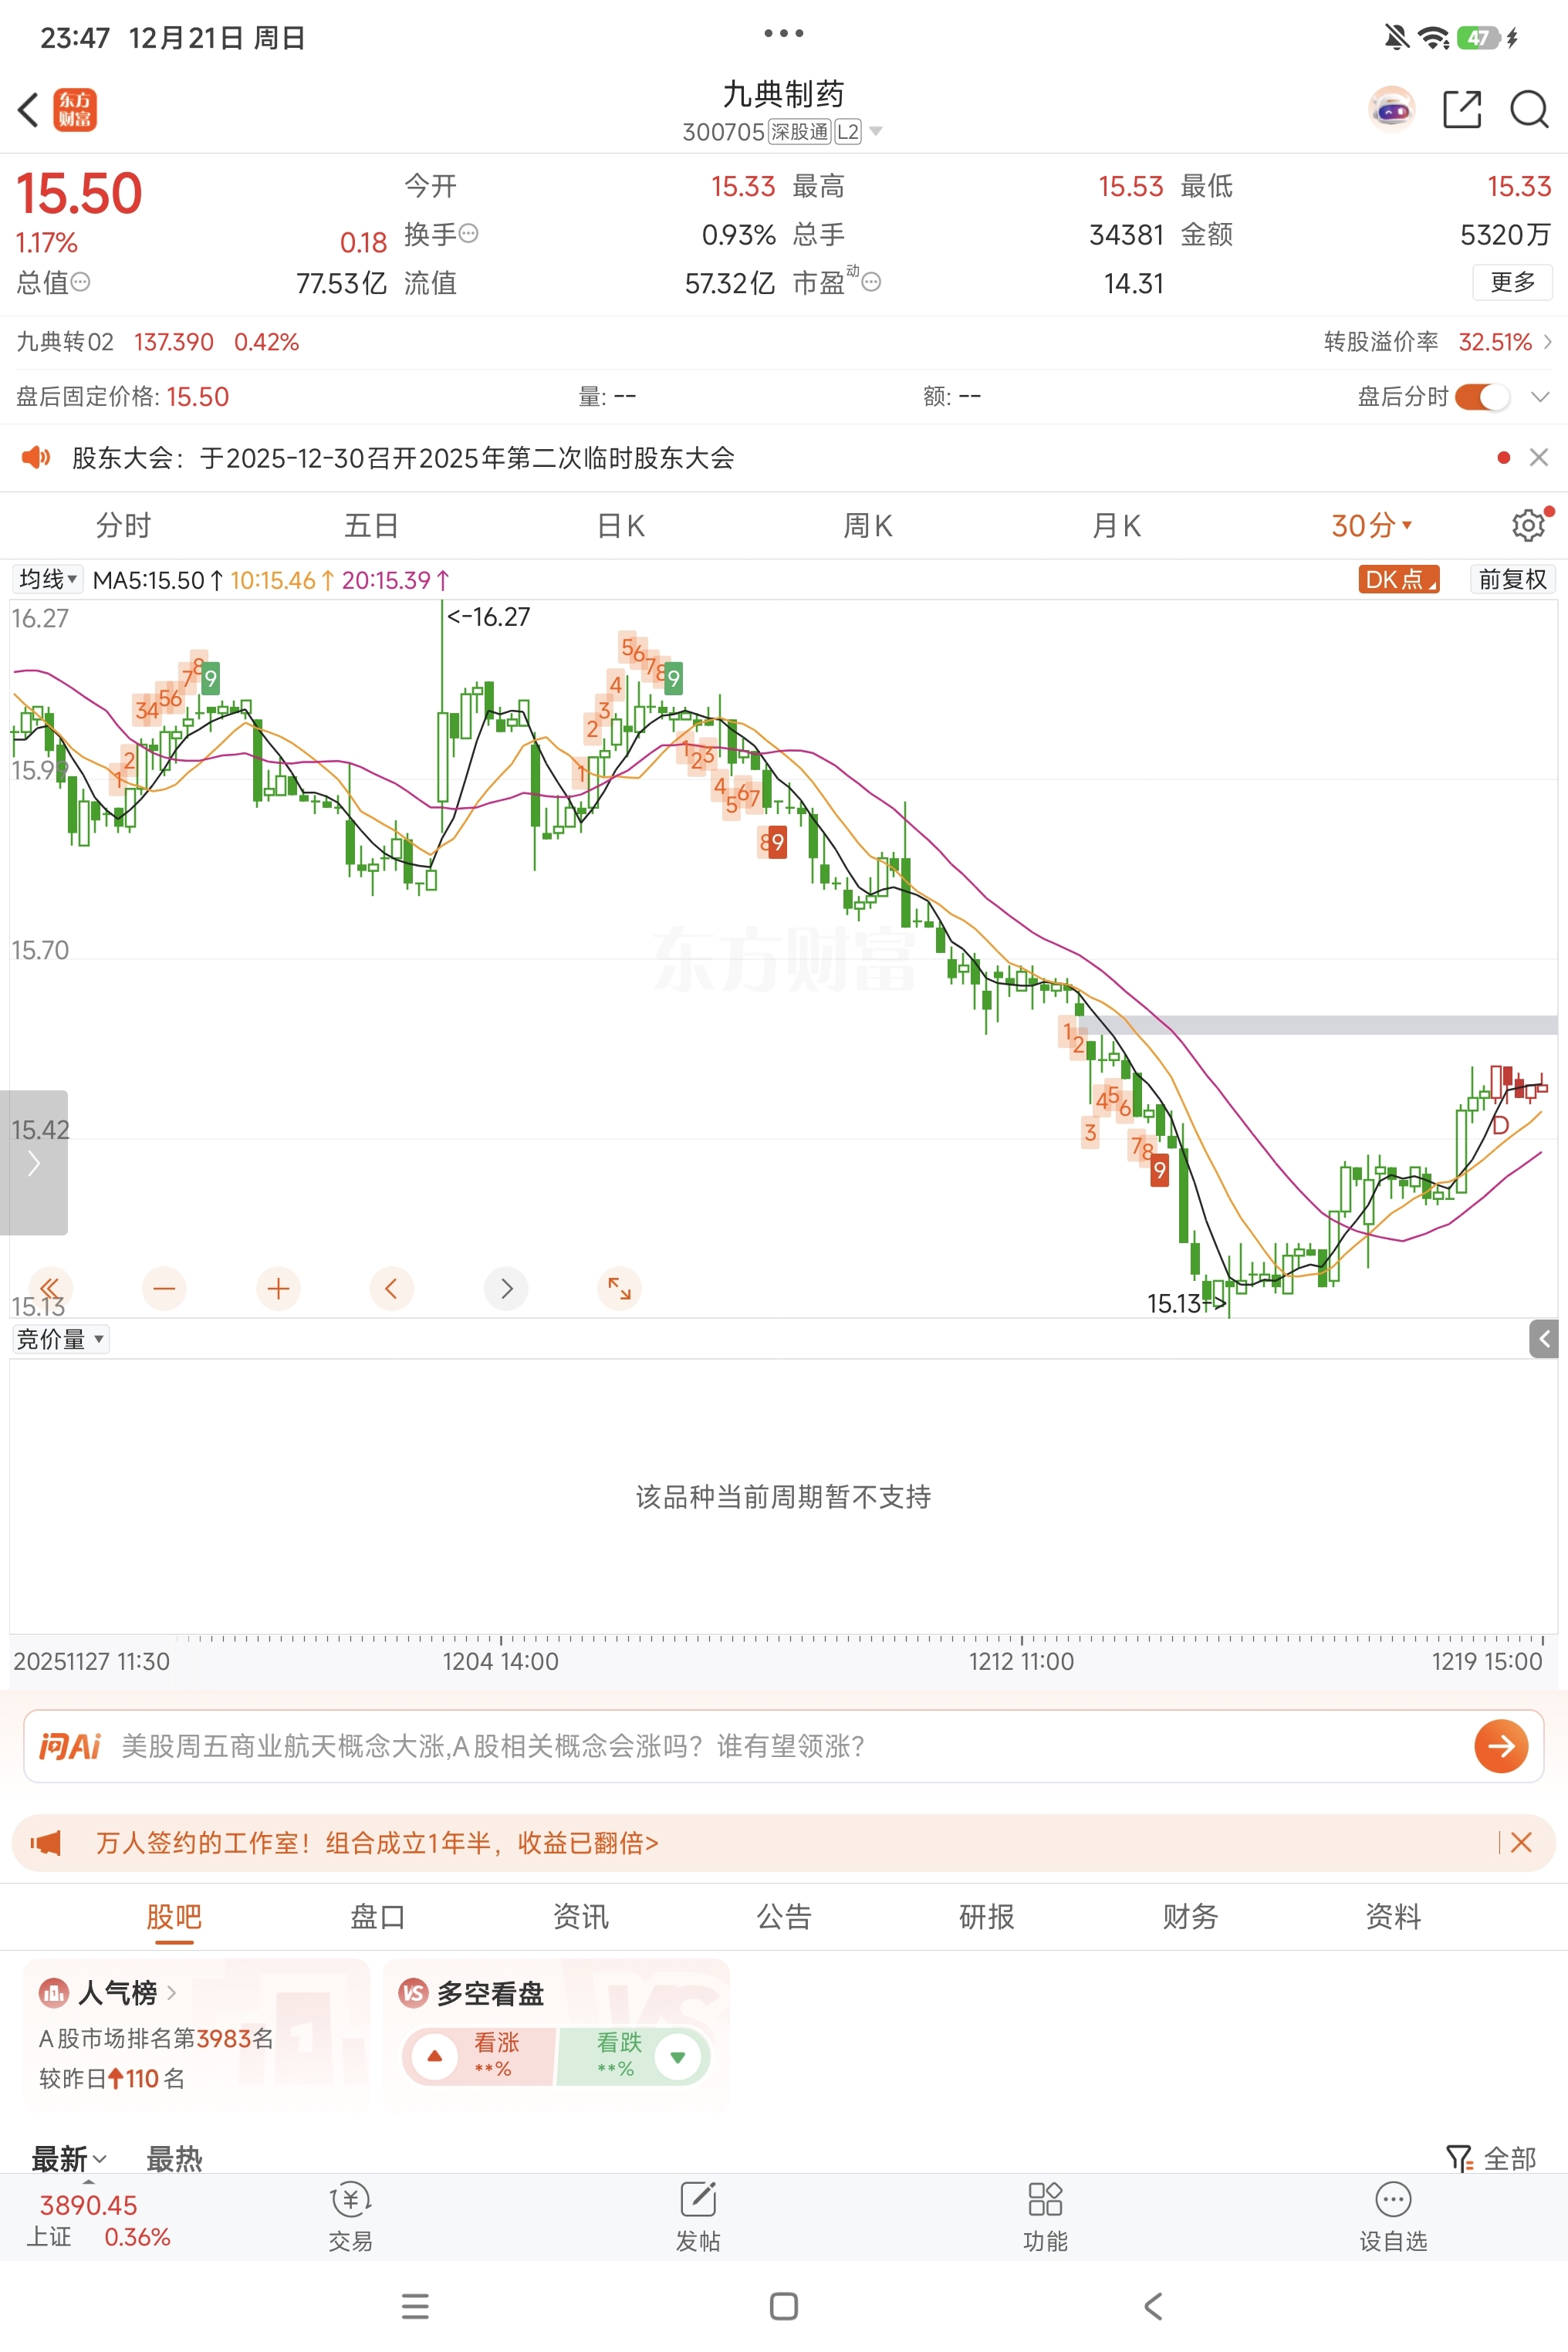Expand chart to fullscreen view
This screenshot has width=1568, height=2352.
click(619, 1288)
